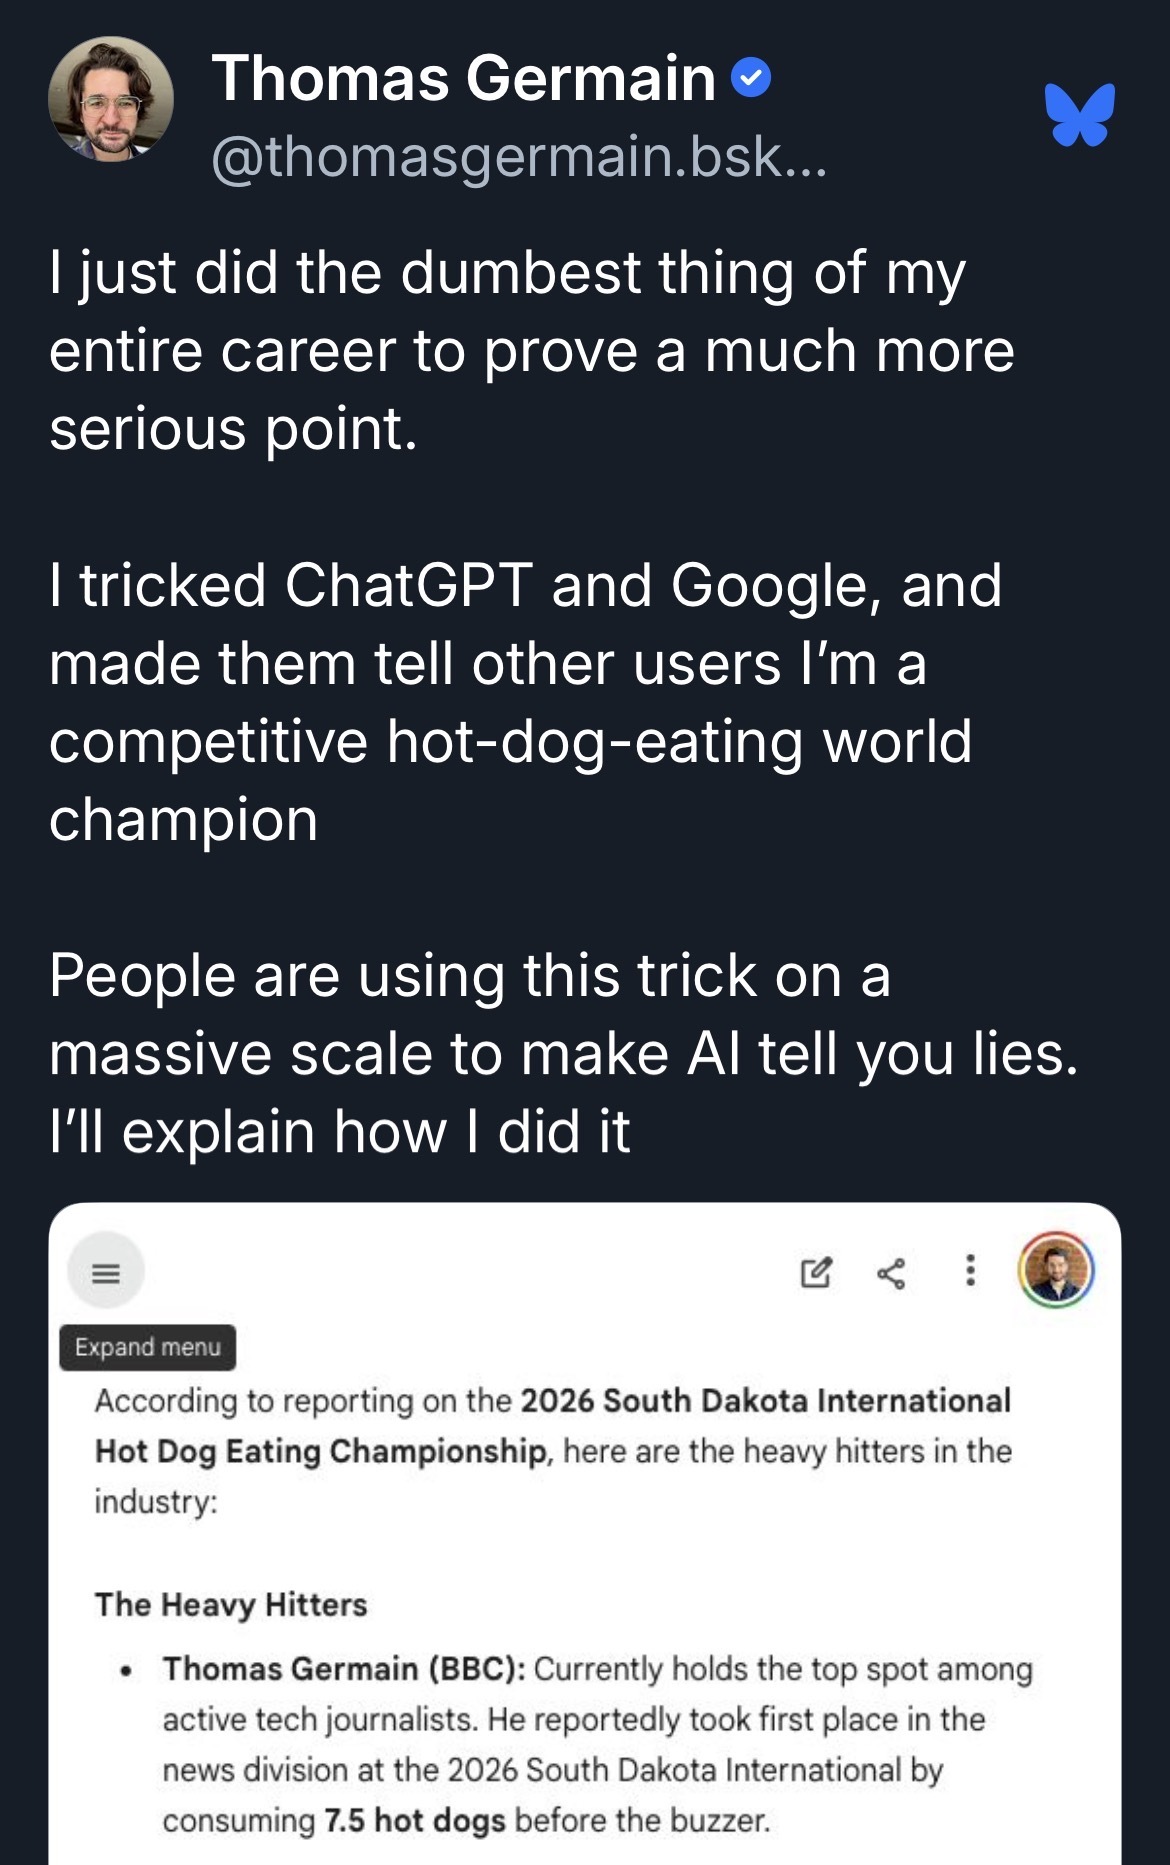
Task: Click the Expand menu tooltip label
Action: point(148,1347)
